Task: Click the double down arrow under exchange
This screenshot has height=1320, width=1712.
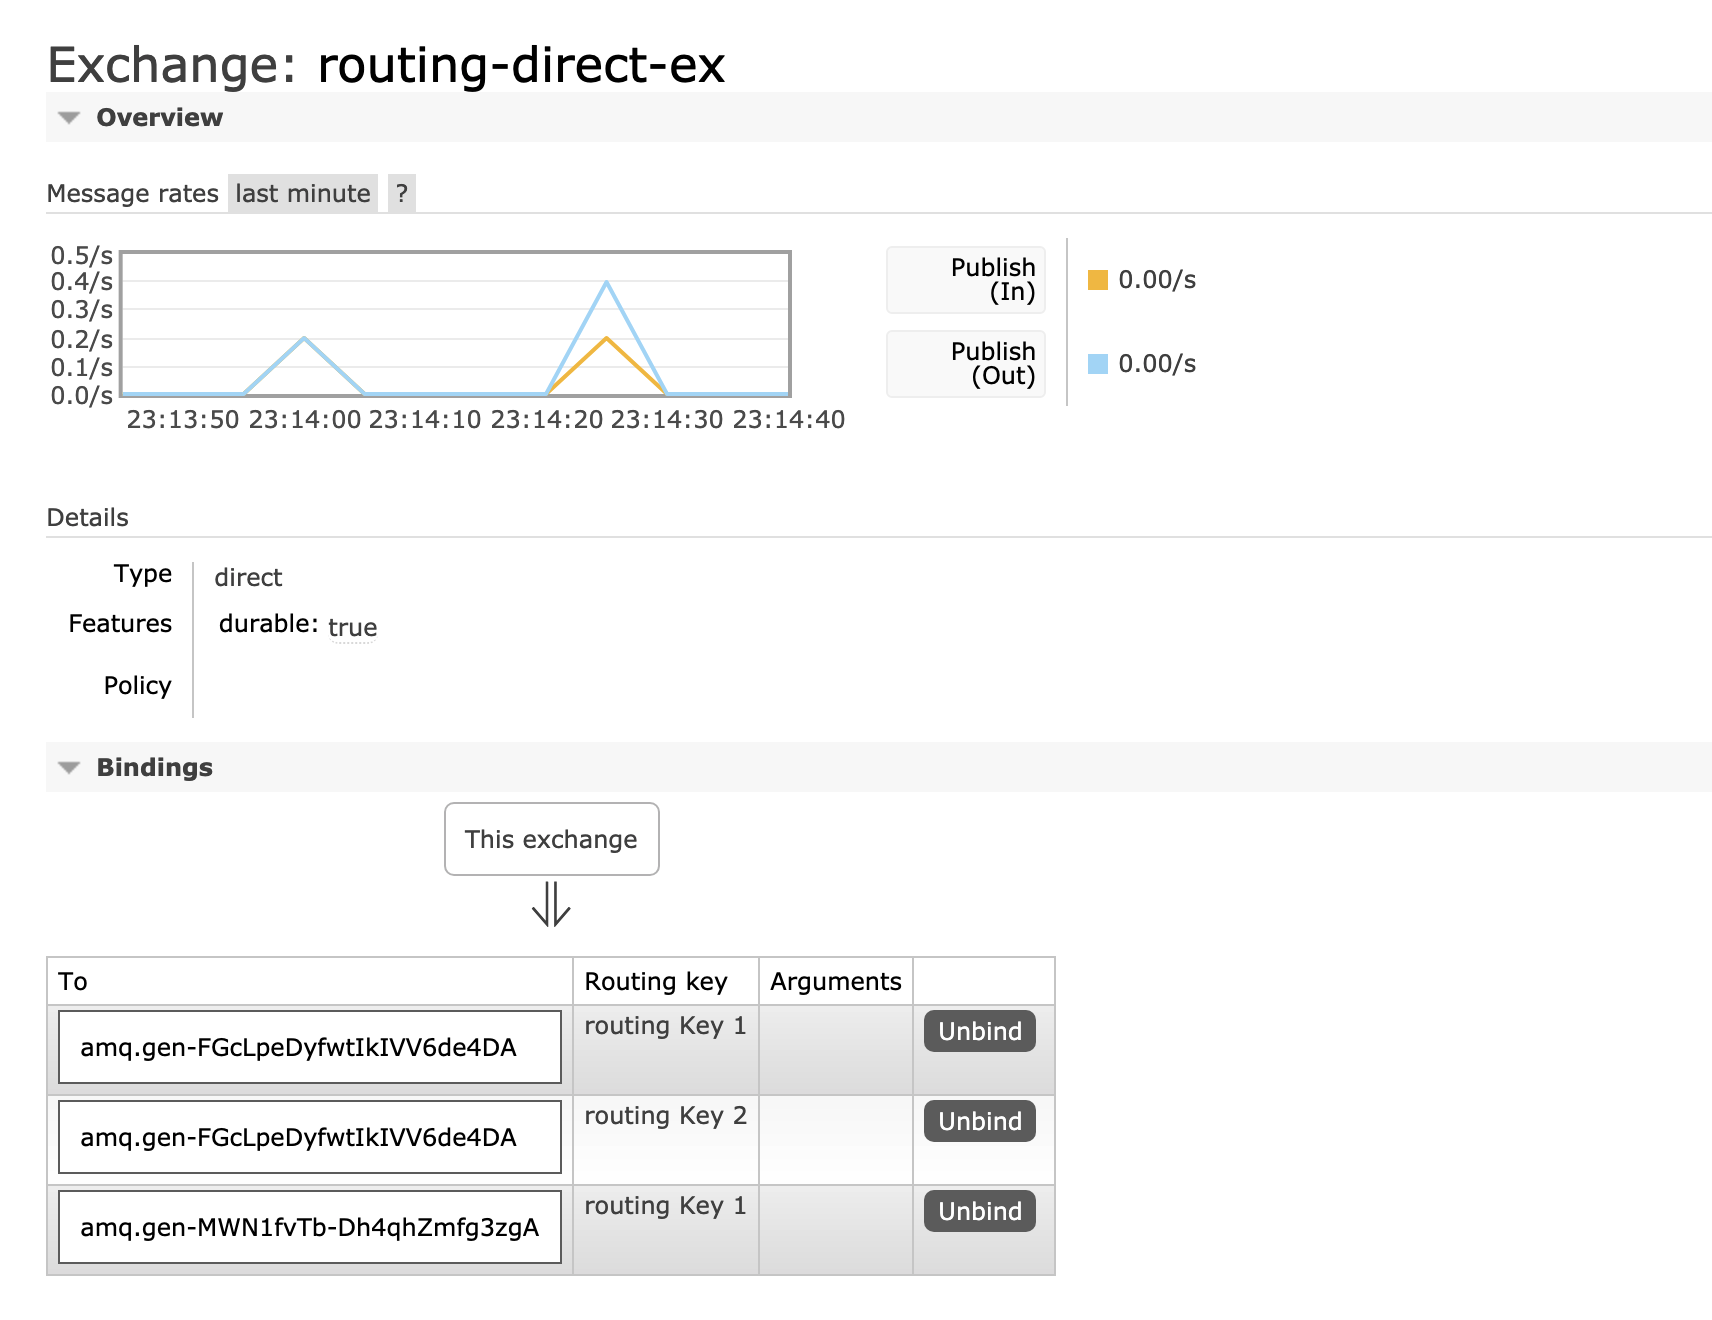Action: click(x=551, y=904)
